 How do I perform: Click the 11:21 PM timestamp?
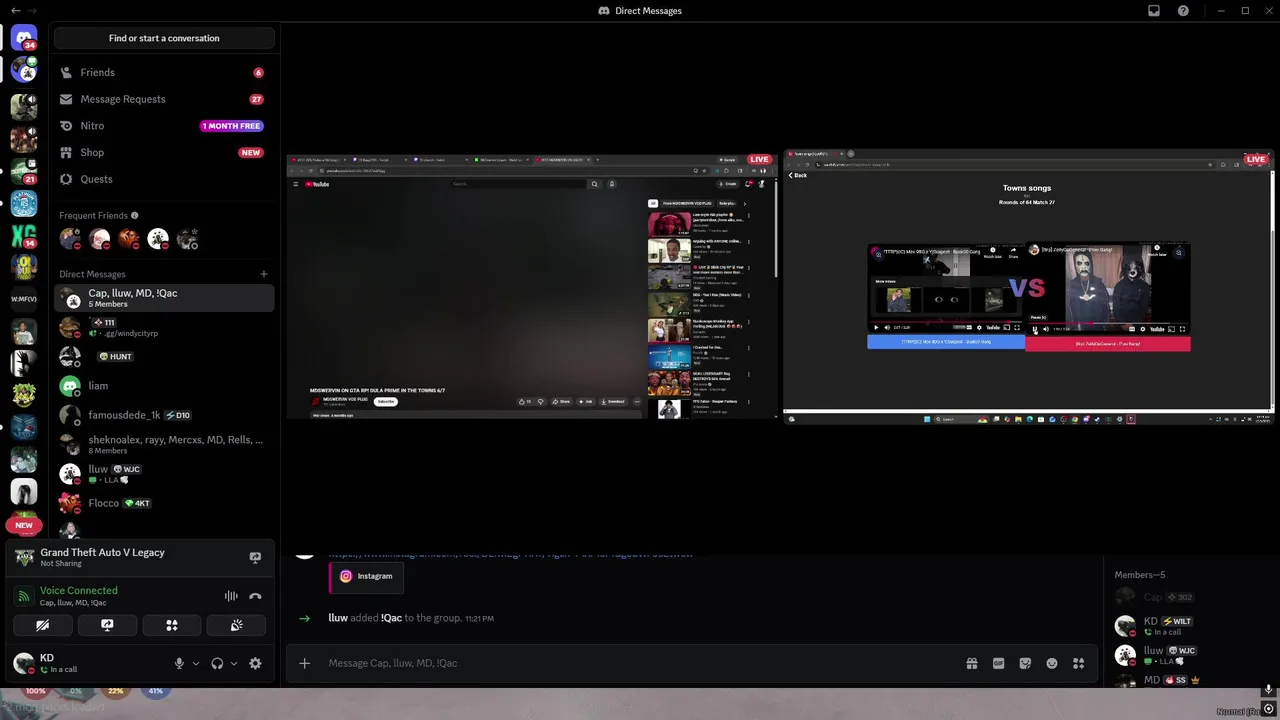(x=480, y=619)
